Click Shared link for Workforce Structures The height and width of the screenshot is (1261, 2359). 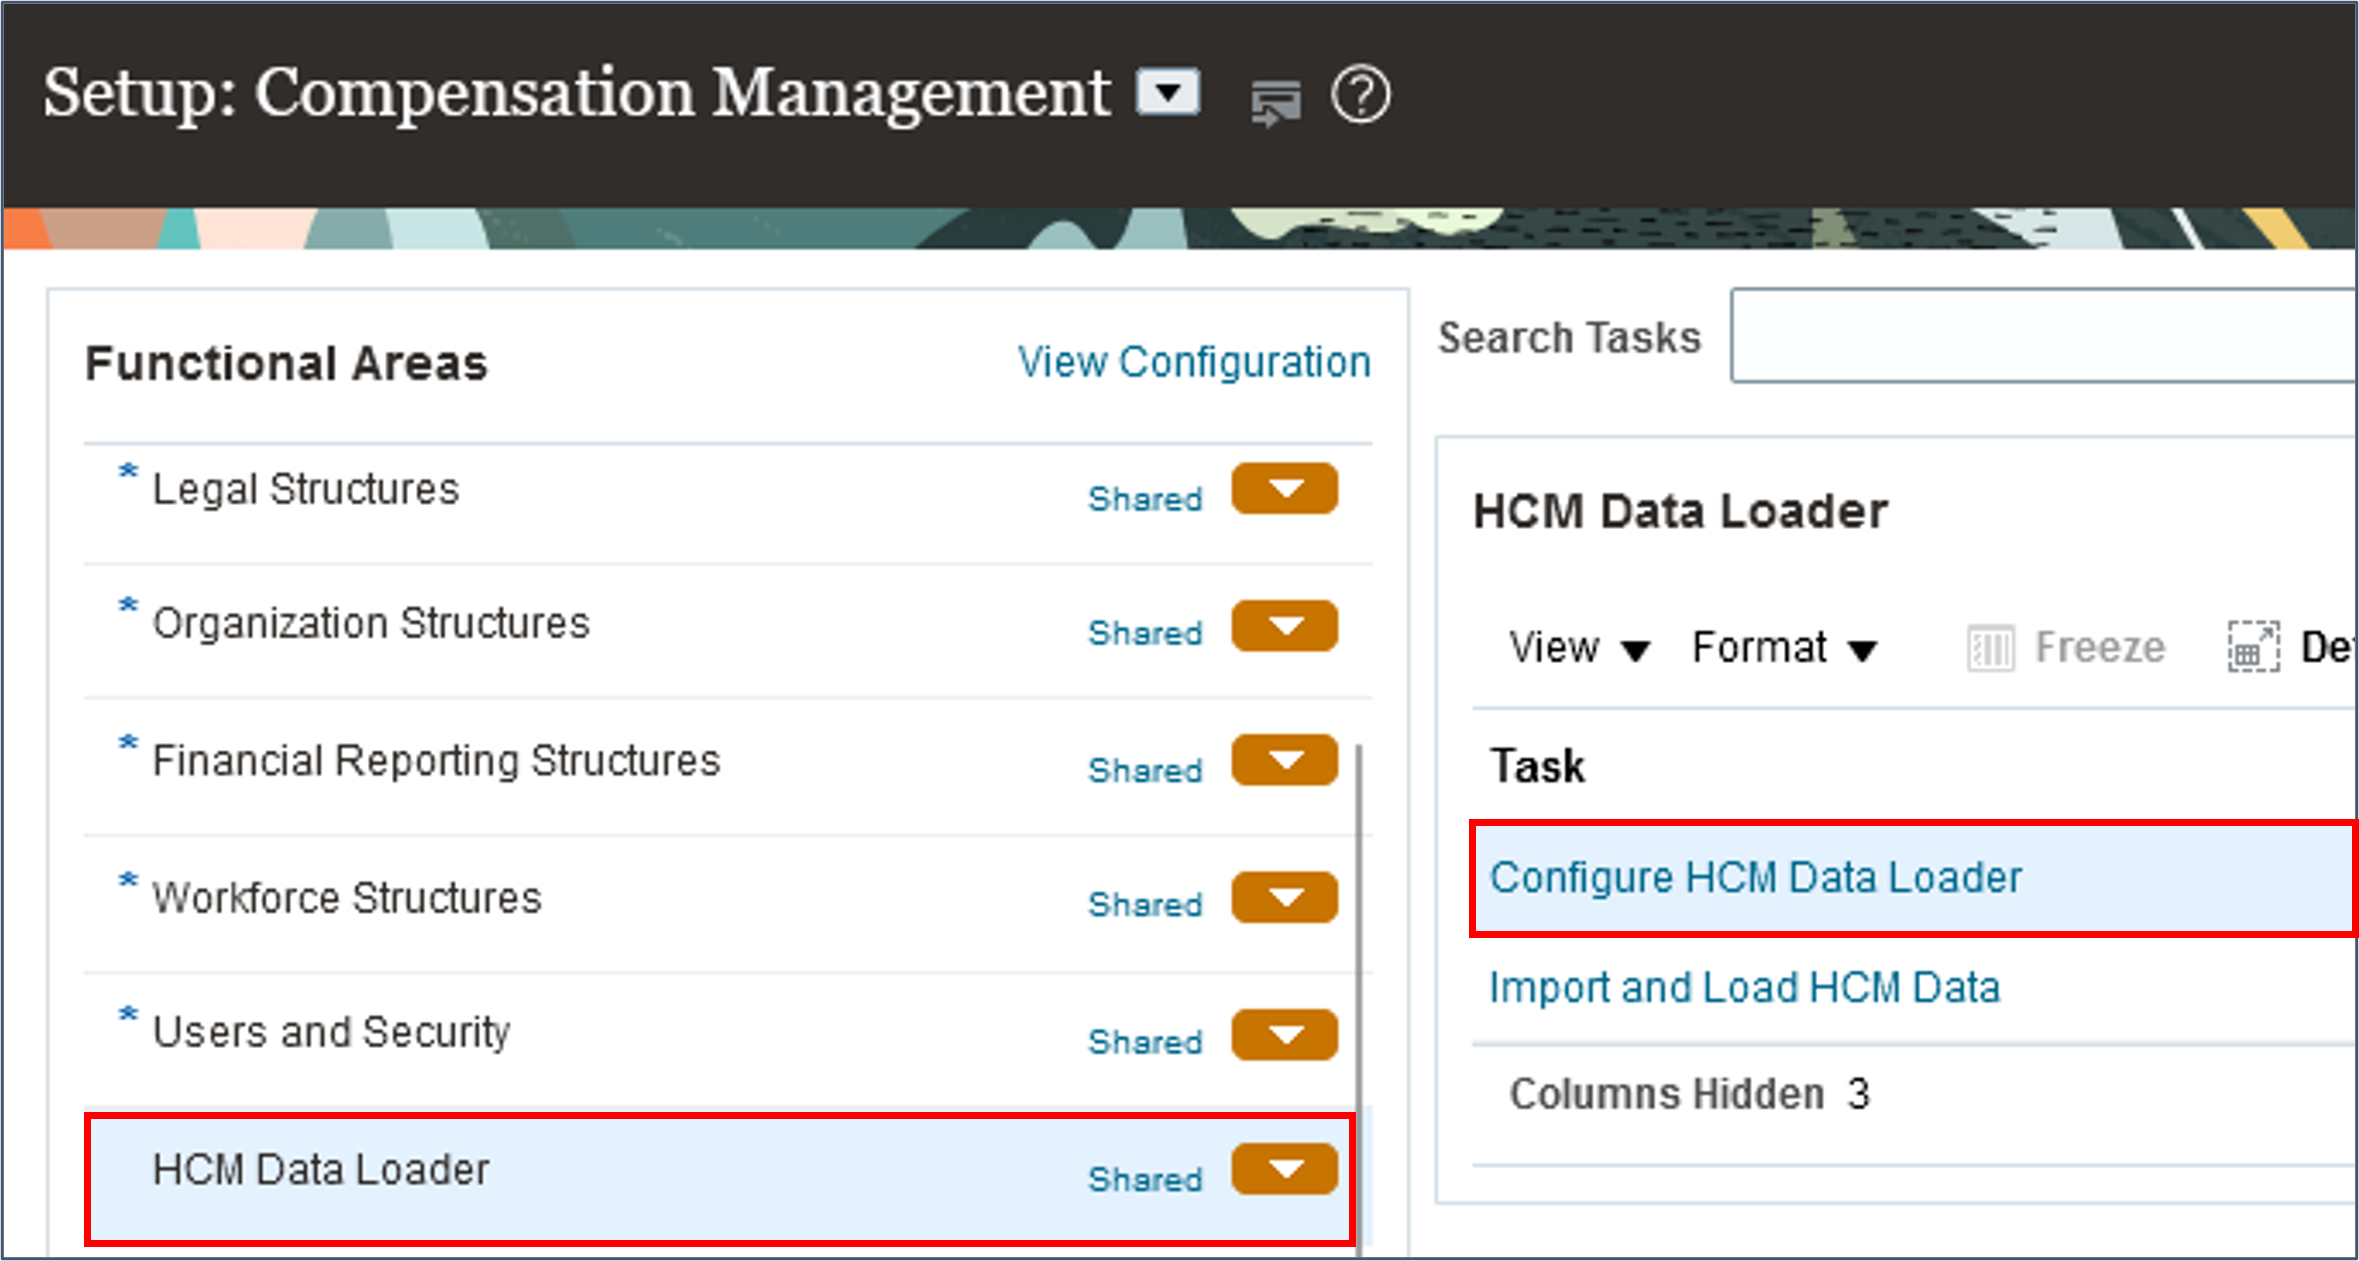pyautogui.click(x=1145, y=904)
